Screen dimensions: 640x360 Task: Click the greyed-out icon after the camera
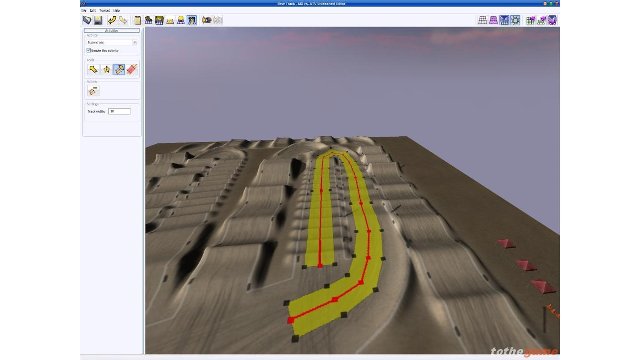218,20
